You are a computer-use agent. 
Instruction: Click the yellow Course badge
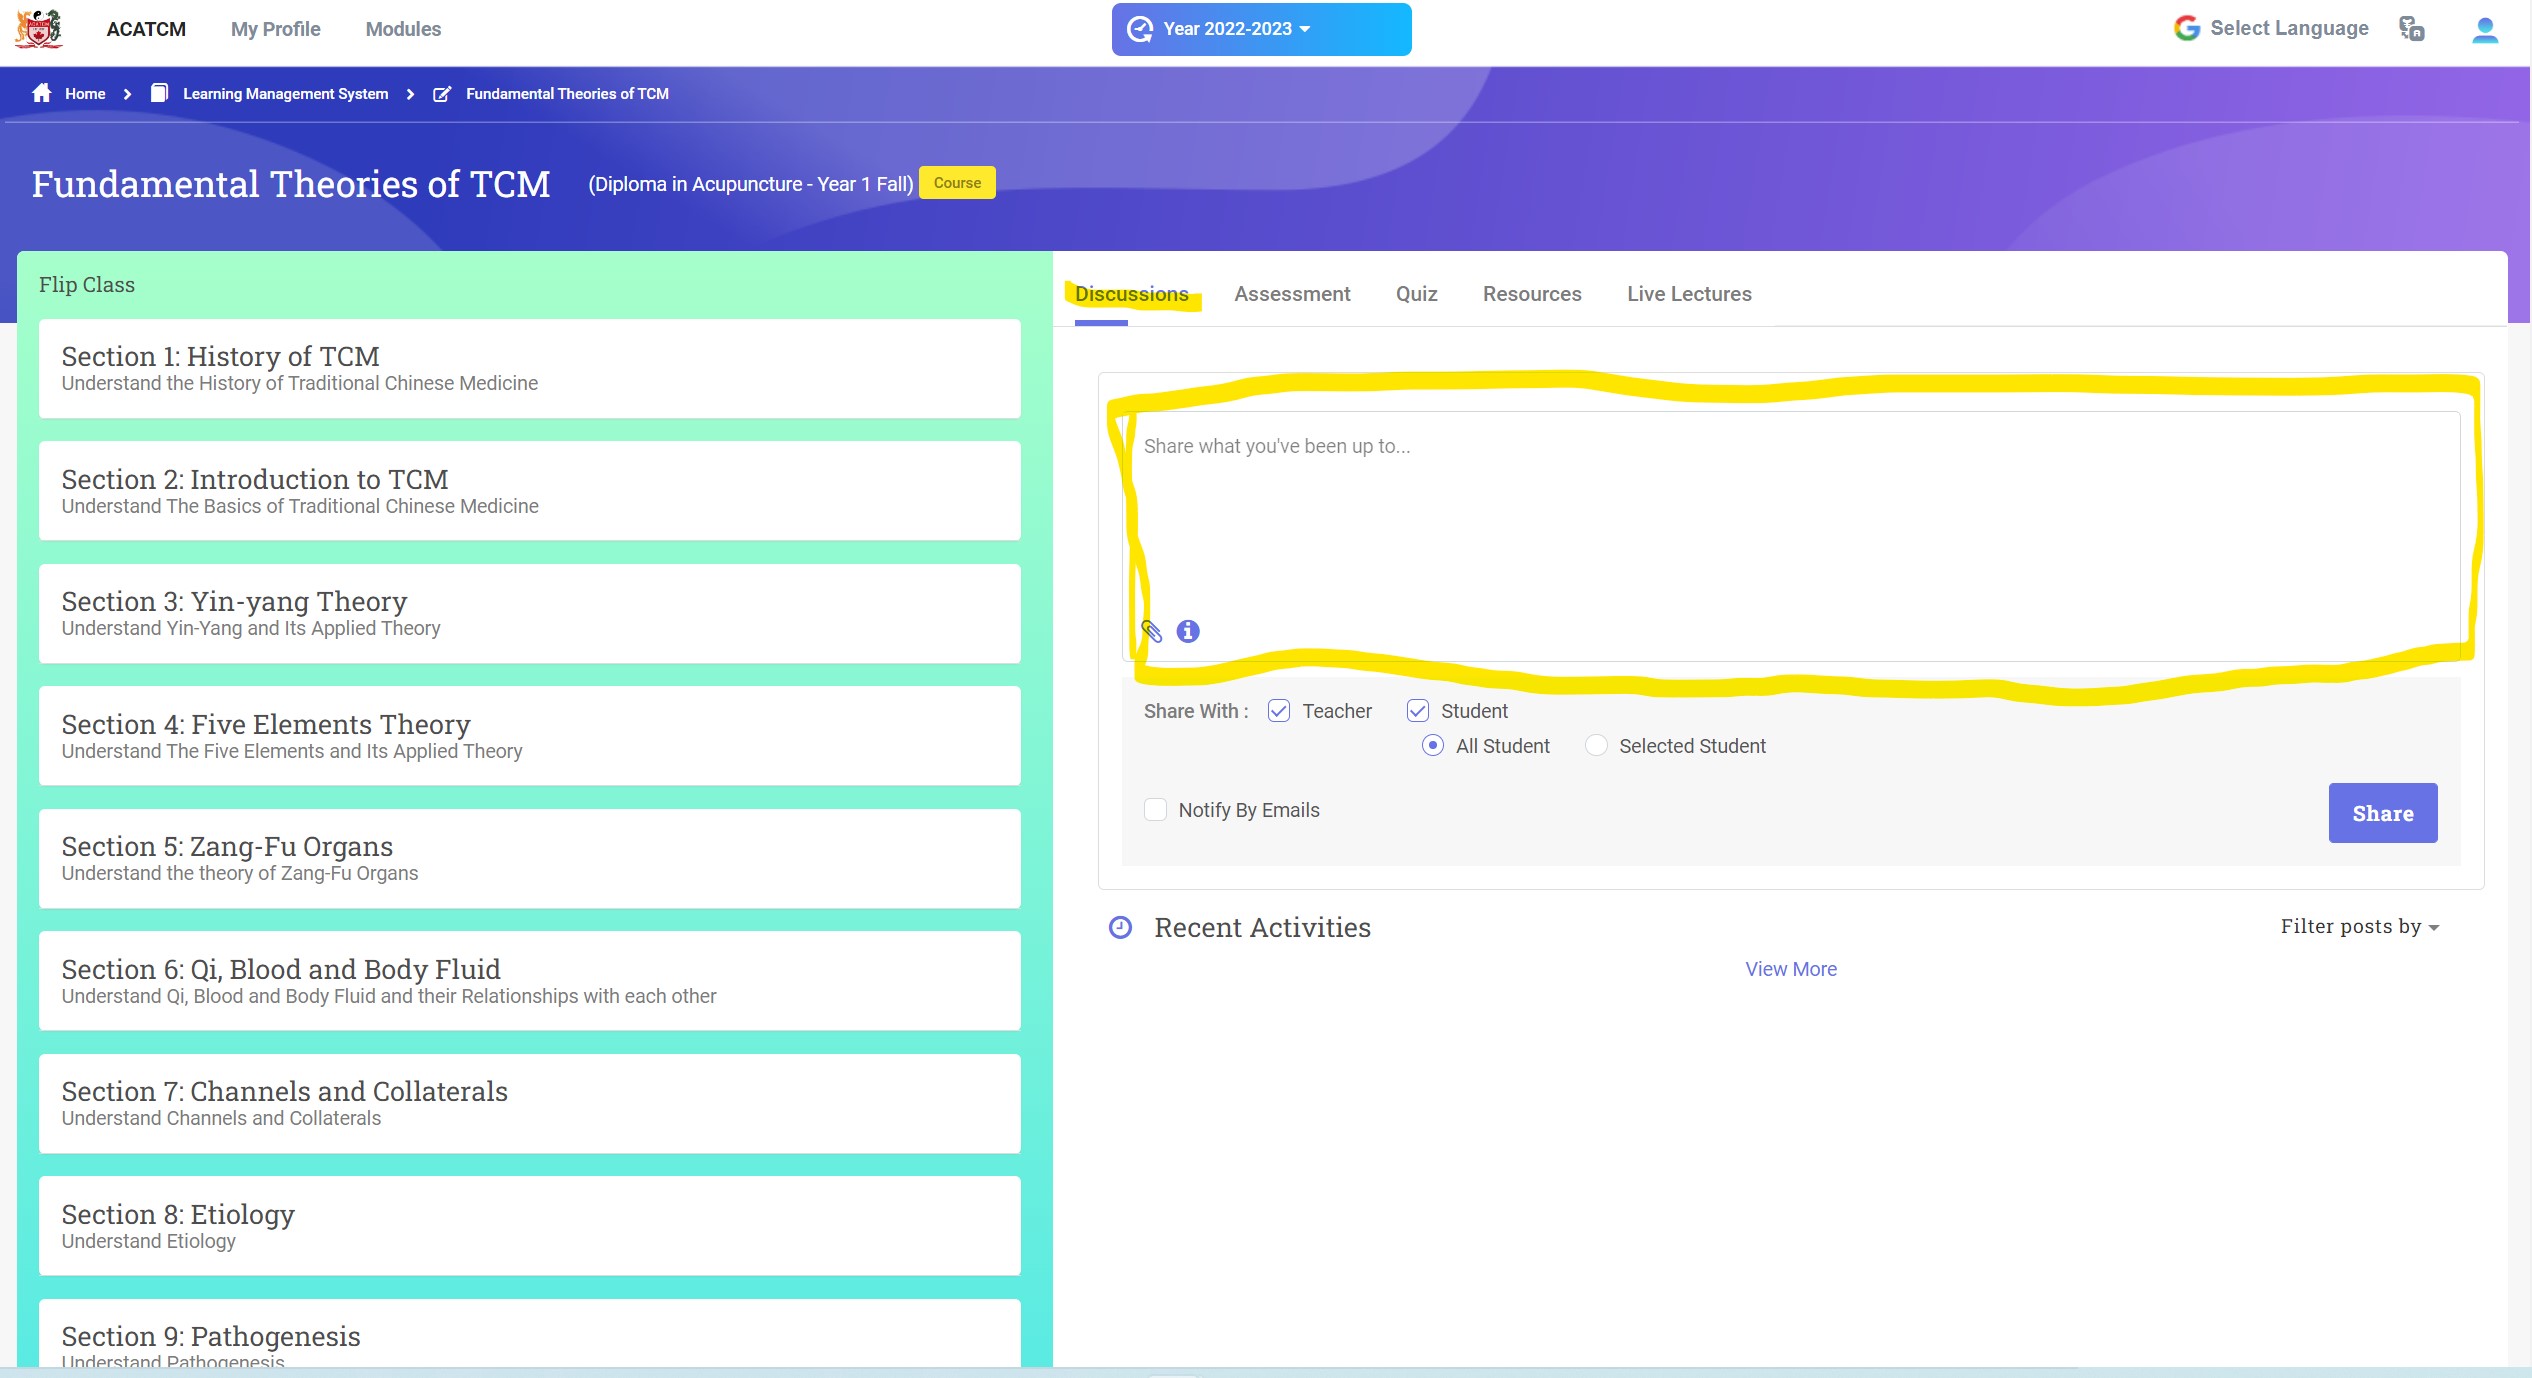tap(957, 183)
